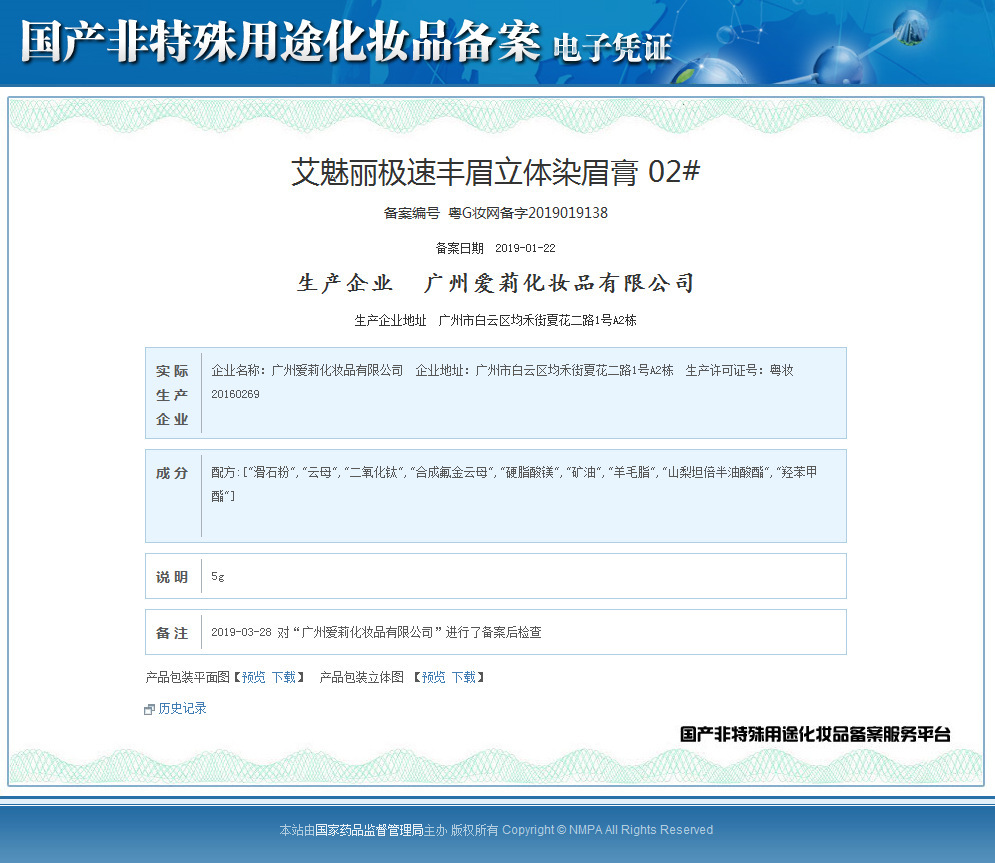This screenshot has height=863, width=995.
Task: Click 国产非特殊用途化妆品备案服务平台 stamp text
Action: click(x=815, y=734)
